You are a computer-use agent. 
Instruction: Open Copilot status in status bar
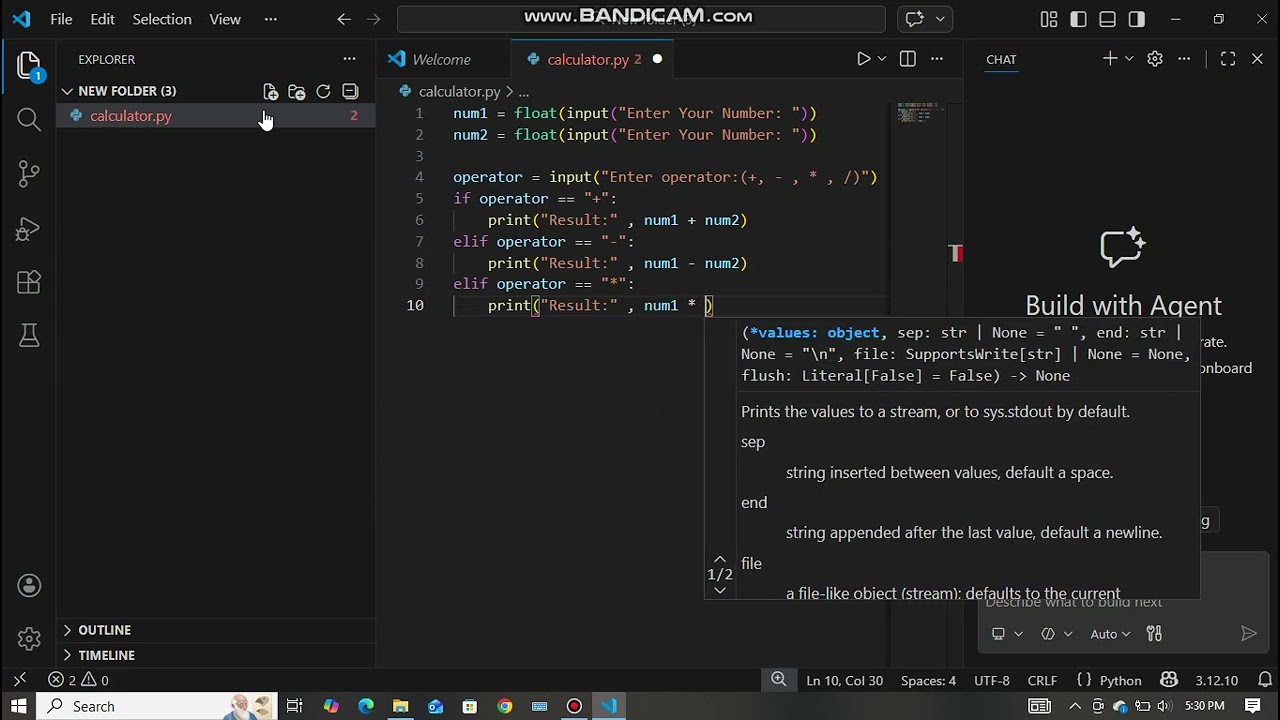point(1169,680)
